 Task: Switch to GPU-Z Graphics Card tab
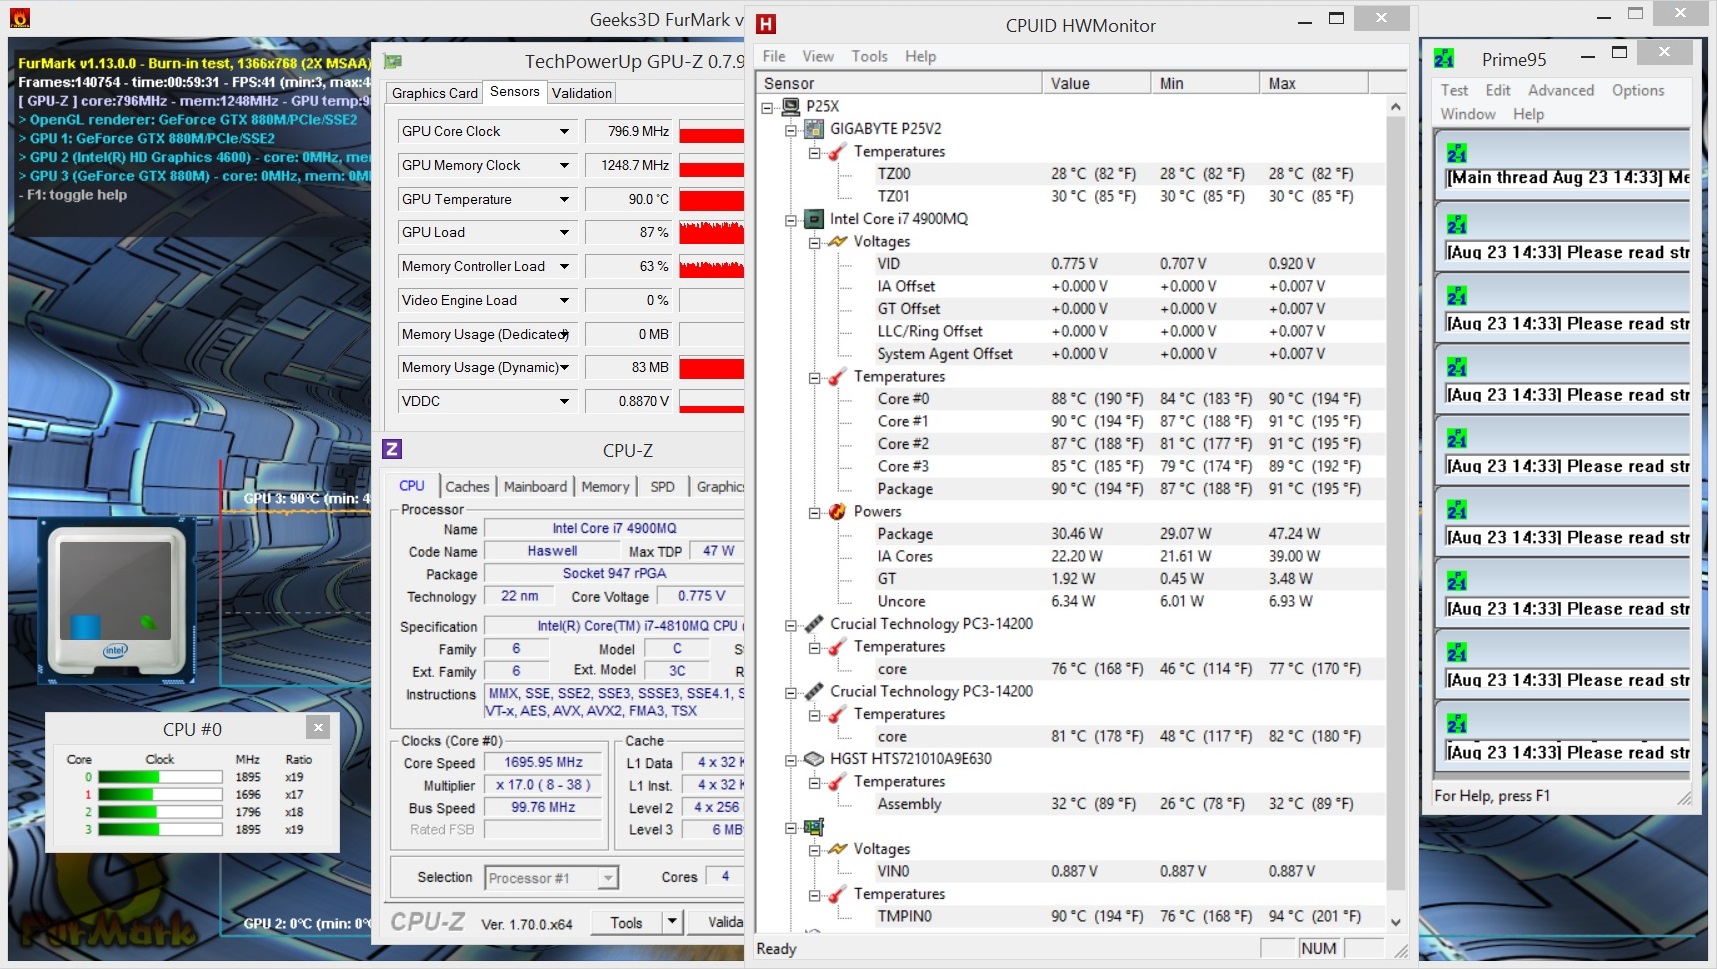[435, 93]
